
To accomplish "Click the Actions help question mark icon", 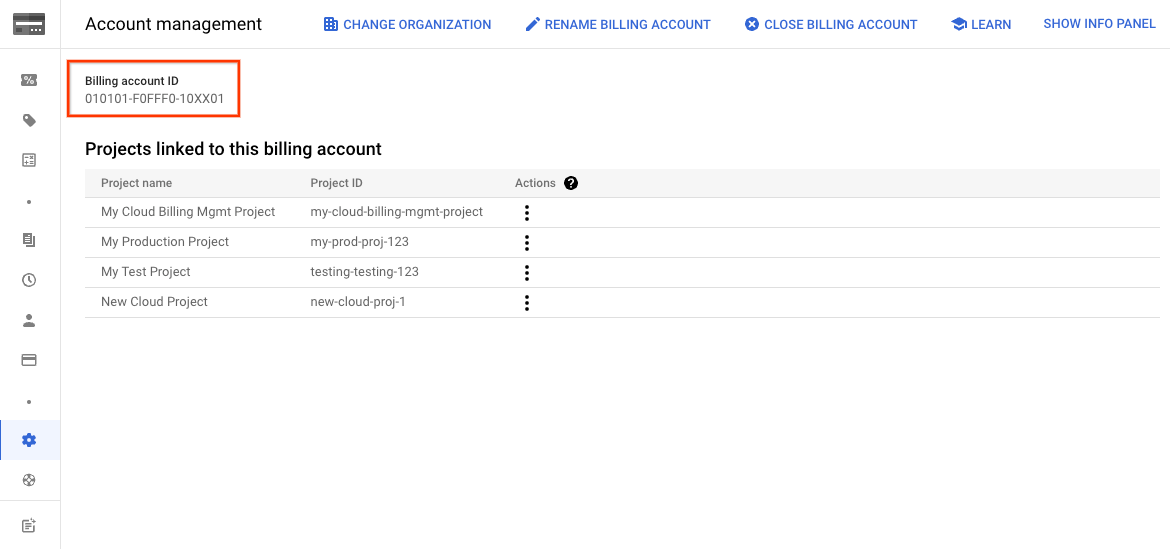I will click(571, 183).
